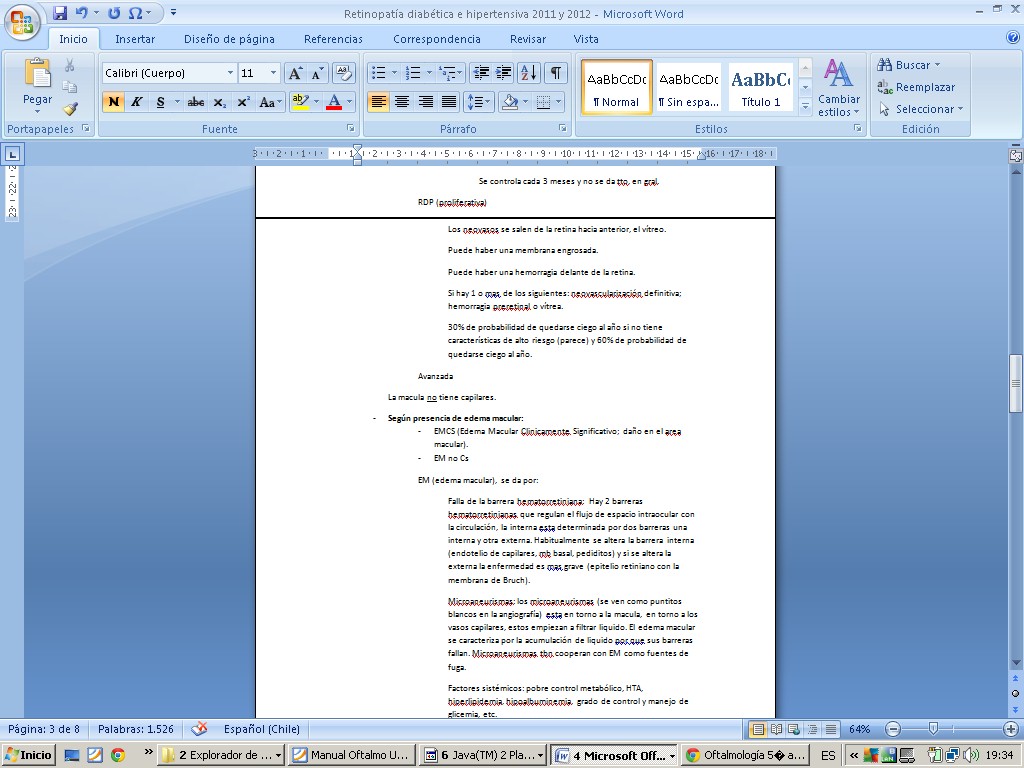Switch to the Insertar ribbon tab
This screenshot has width=1024, height=768.
135,39
